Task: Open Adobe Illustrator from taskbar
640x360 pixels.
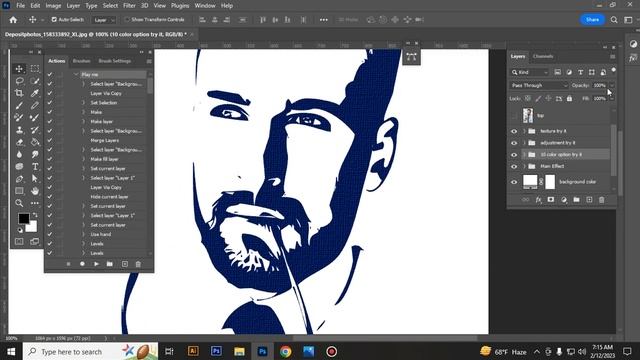Action: (x=193, y=351)
